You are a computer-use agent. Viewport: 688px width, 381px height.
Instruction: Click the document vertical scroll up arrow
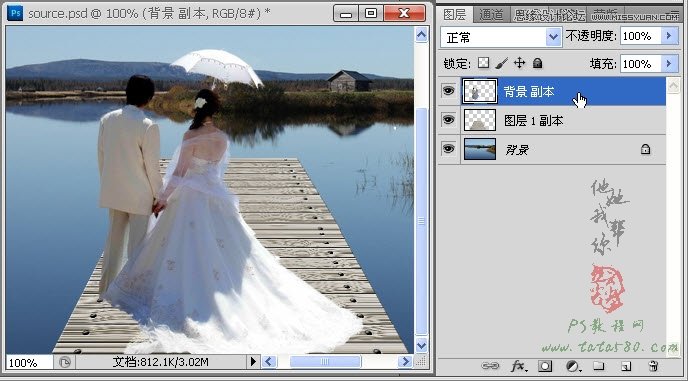tap(421, 35)
